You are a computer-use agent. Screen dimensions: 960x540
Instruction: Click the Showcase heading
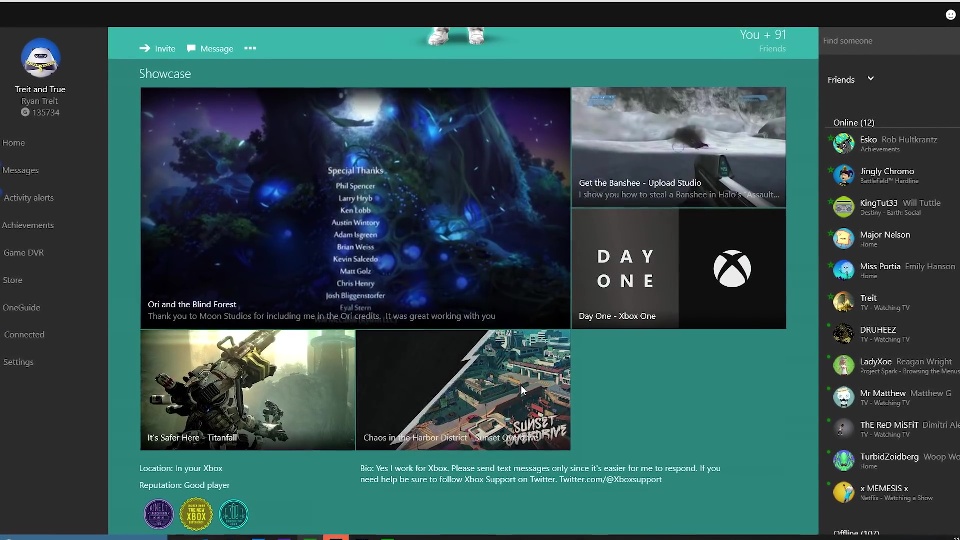pyautogui.click(x=165, y=73)
